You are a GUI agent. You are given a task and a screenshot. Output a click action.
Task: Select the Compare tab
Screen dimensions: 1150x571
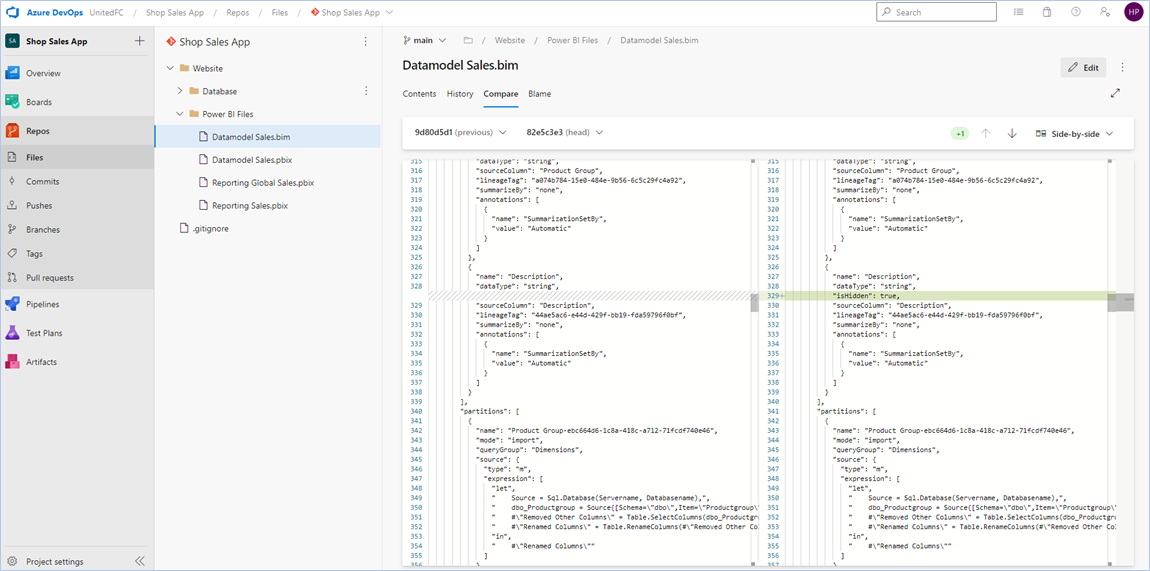(x=501, y=94)
